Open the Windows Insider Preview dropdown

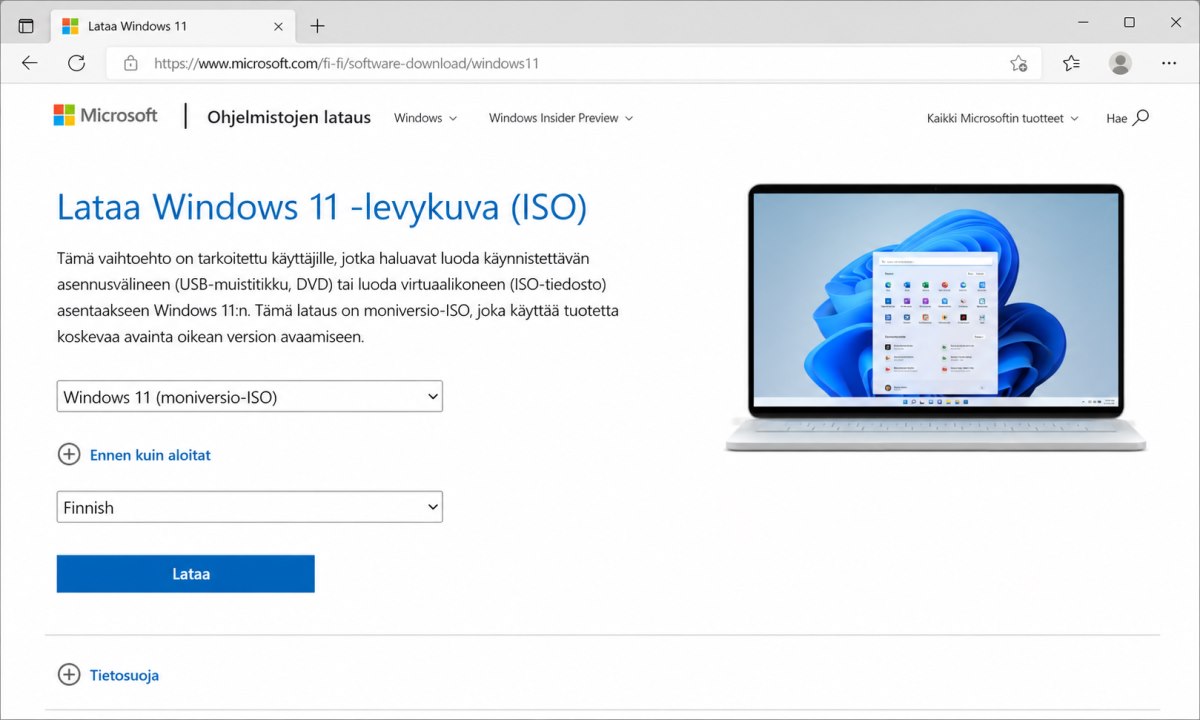[560, 118]
